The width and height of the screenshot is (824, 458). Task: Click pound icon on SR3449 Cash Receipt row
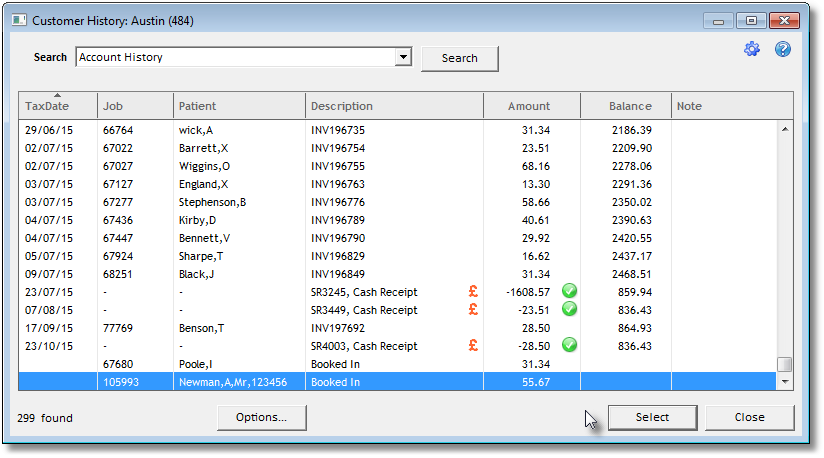coord(473,310)
